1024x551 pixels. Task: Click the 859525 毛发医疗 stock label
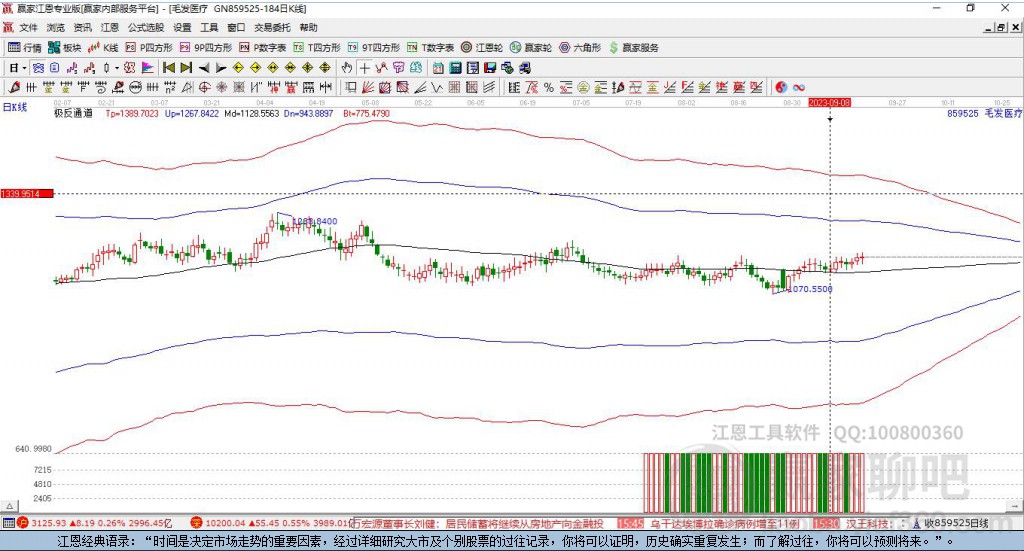984,113
